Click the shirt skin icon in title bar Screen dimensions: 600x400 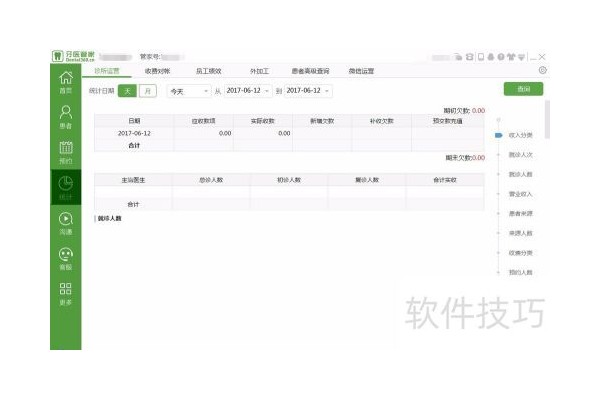pos(511,57)
